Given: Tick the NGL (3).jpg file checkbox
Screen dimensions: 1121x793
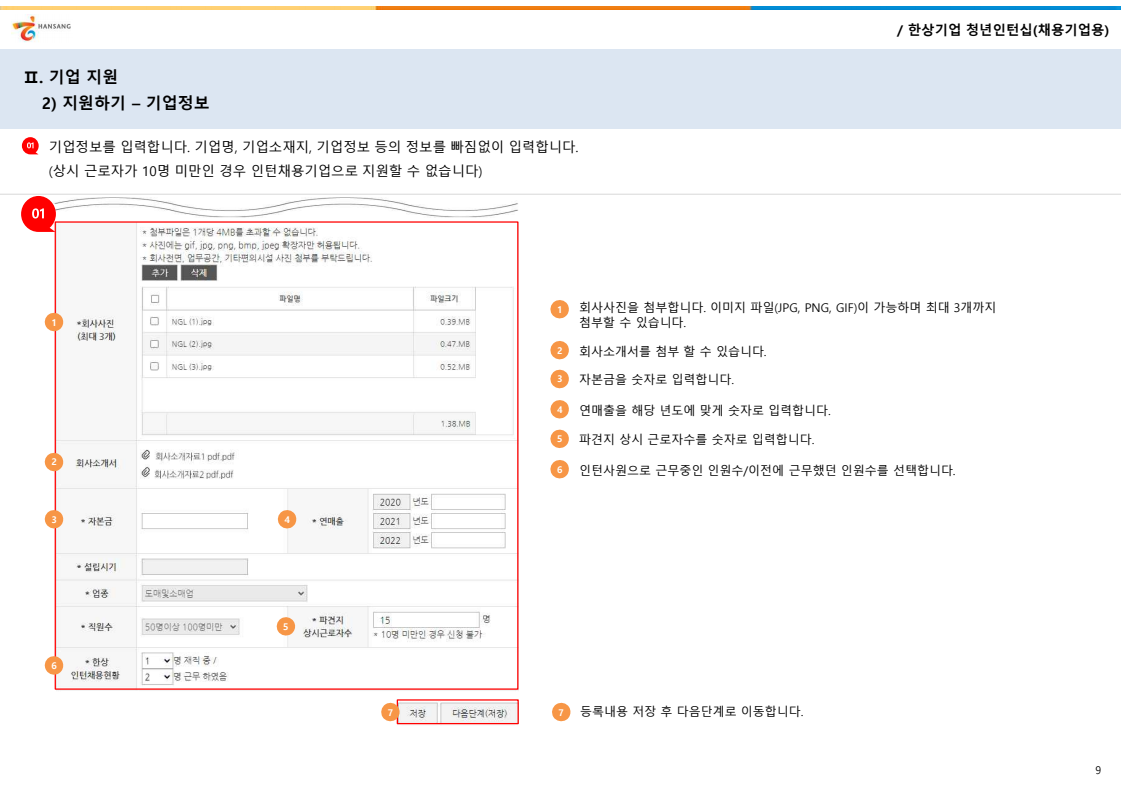Looking at the screenshot, I should pos(154,367).
